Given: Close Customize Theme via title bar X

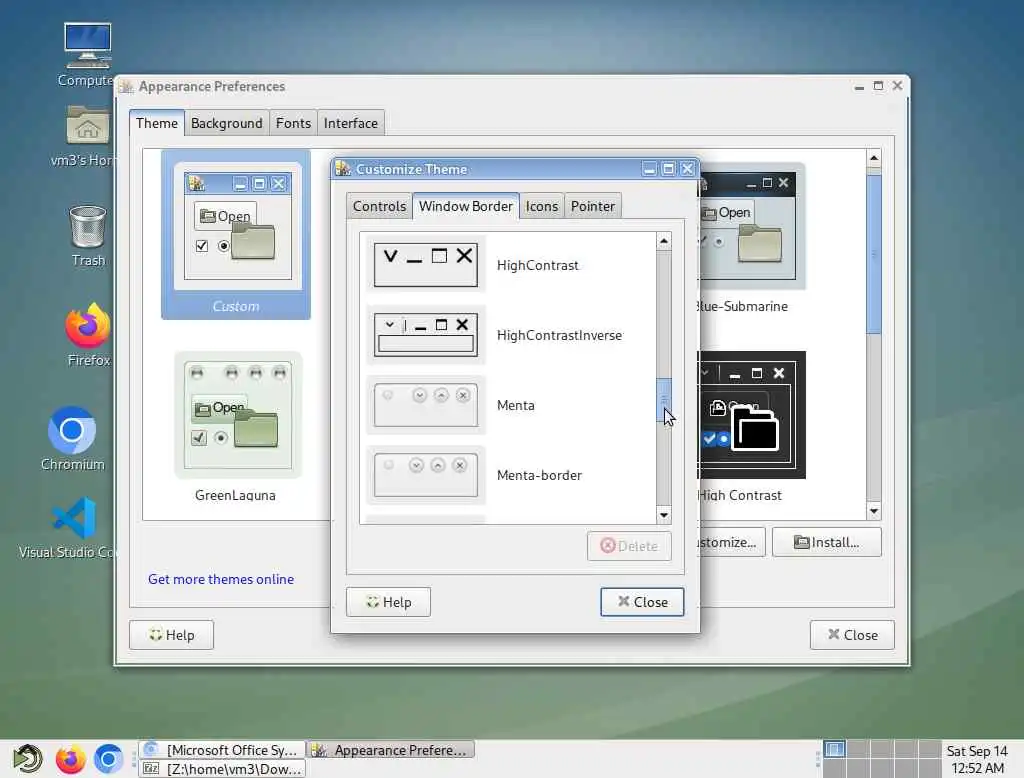Looking at the screenshot, I should 687,169.
